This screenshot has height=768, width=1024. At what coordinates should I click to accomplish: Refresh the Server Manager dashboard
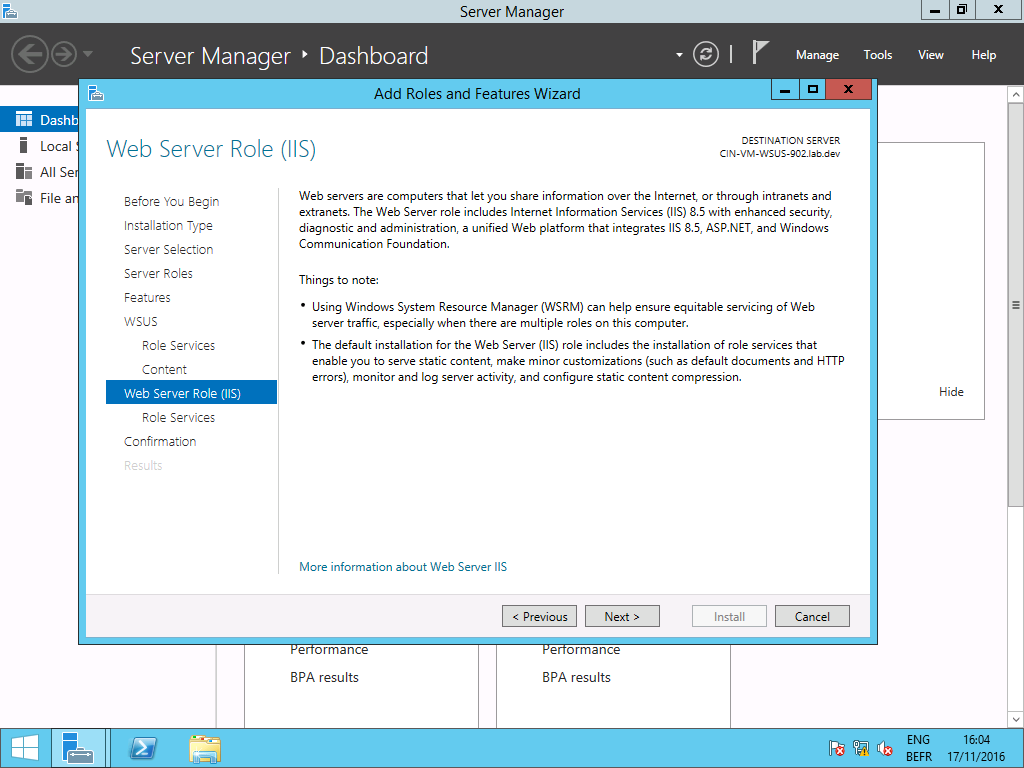pos(706,54)
